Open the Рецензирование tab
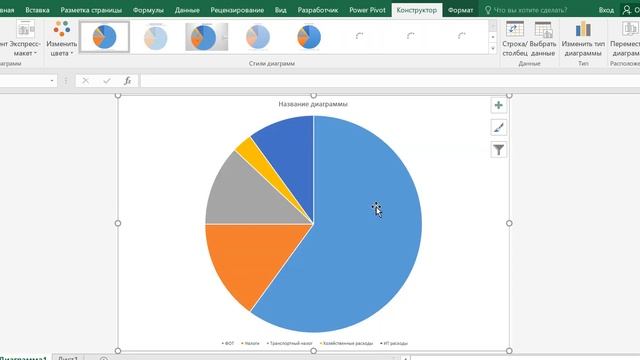The width and height of the screenshot is (640, 360). tap(237, 10)
